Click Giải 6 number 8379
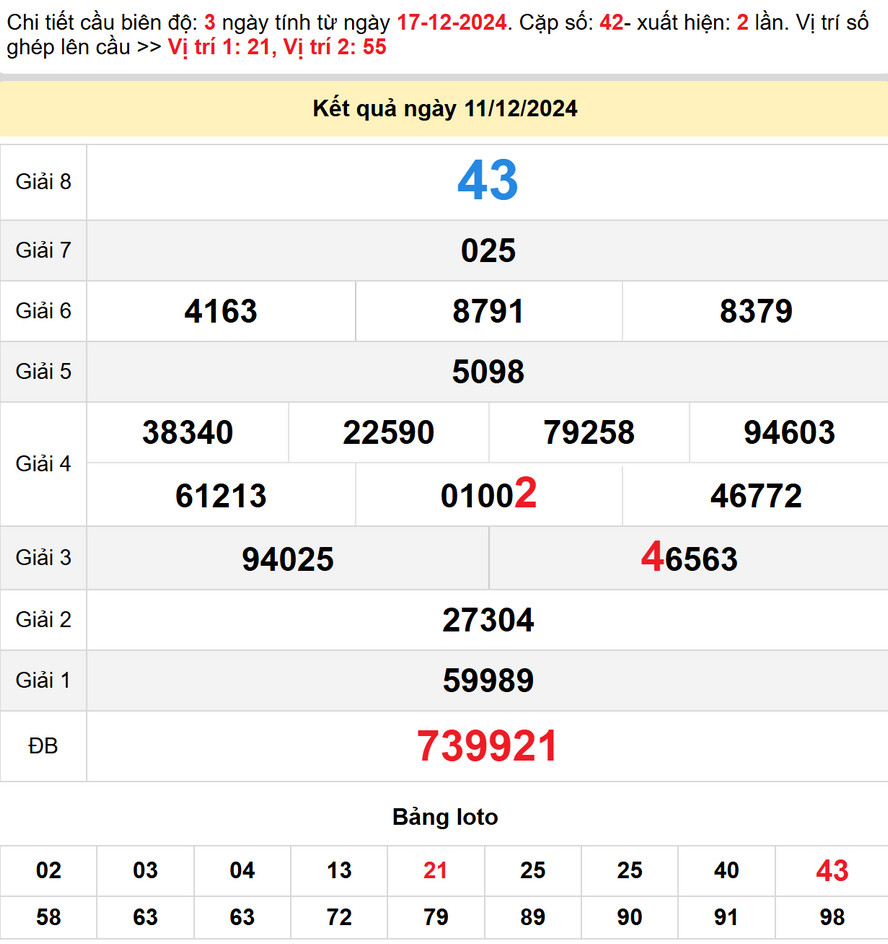Screen dimensions: 888x944 [x=755, y=311]
